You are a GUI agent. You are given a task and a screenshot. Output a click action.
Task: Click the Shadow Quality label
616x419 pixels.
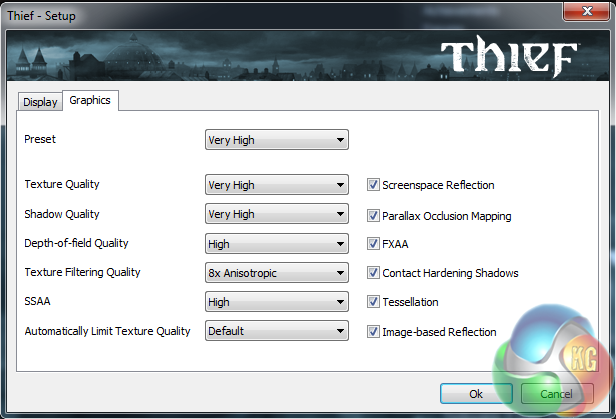pyautogui.click(x=62, y=214)
